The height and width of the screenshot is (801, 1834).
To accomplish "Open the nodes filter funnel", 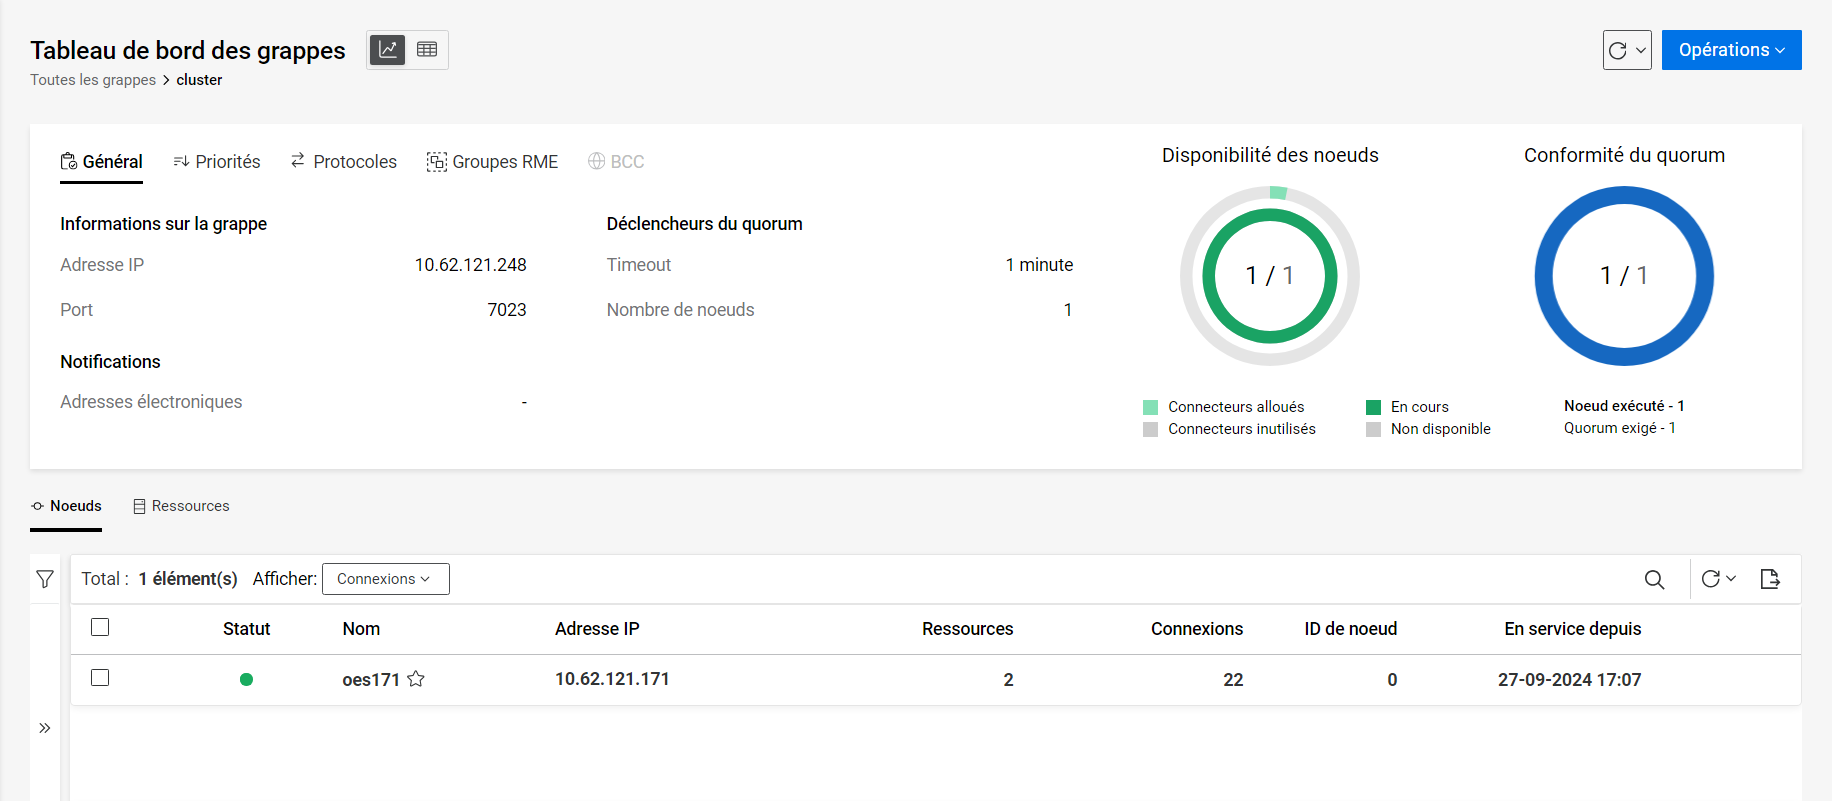I will tap(45, 579).
